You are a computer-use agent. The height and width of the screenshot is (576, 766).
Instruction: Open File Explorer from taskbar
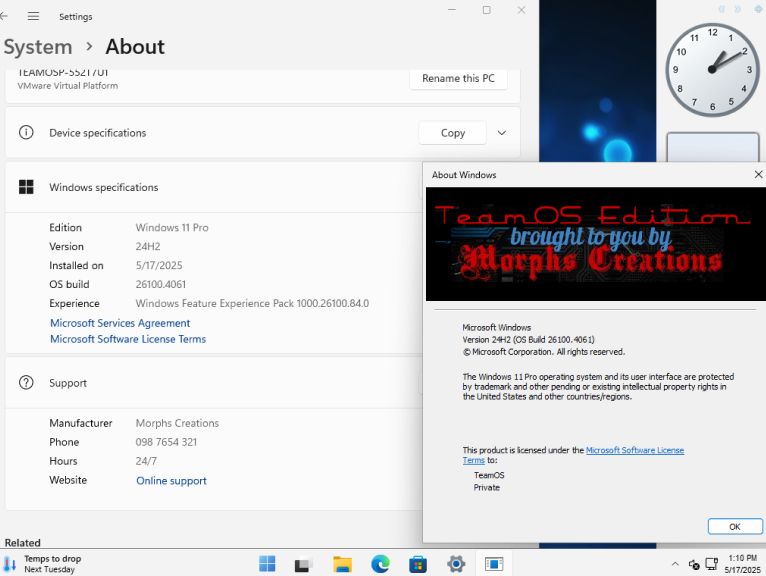point(342,564)
